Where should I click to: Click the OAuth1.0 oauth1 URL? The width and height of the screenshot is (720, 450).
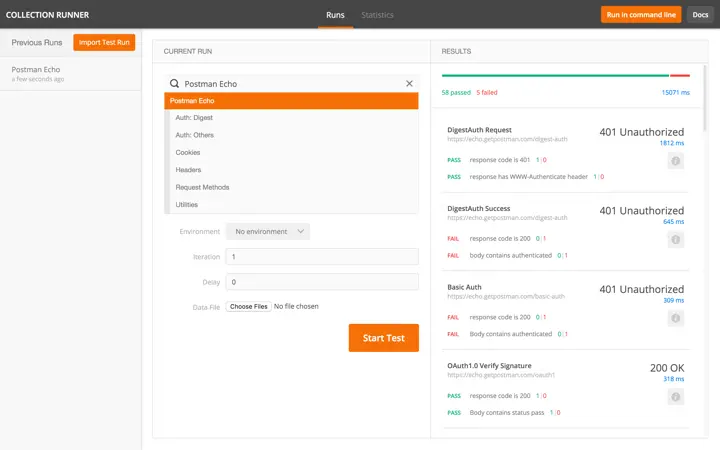(501, 375)
